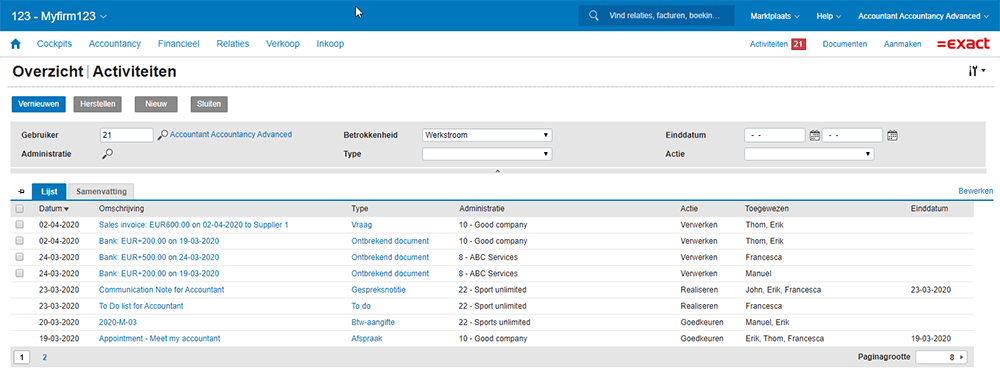Click the Activiteiten link in the top bar
Screen dimensions: 1000x377
pyautogui.click(x=770, y=45)
